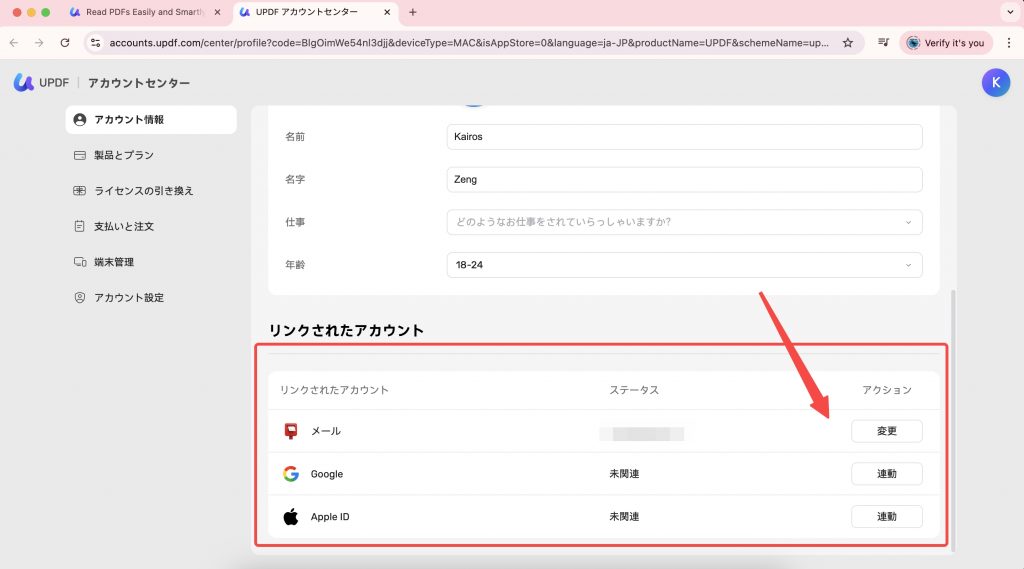The height and width of the screenshot is (569, 1024).
Task: Click 連動 button for Apple ID
Action: pyautogui.click(x=886, y=517)
